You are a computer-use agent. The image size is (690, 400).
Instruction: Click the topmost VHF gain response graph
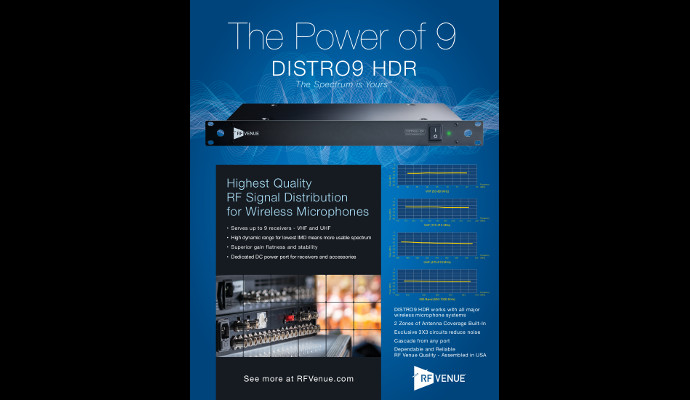[437, 175]
